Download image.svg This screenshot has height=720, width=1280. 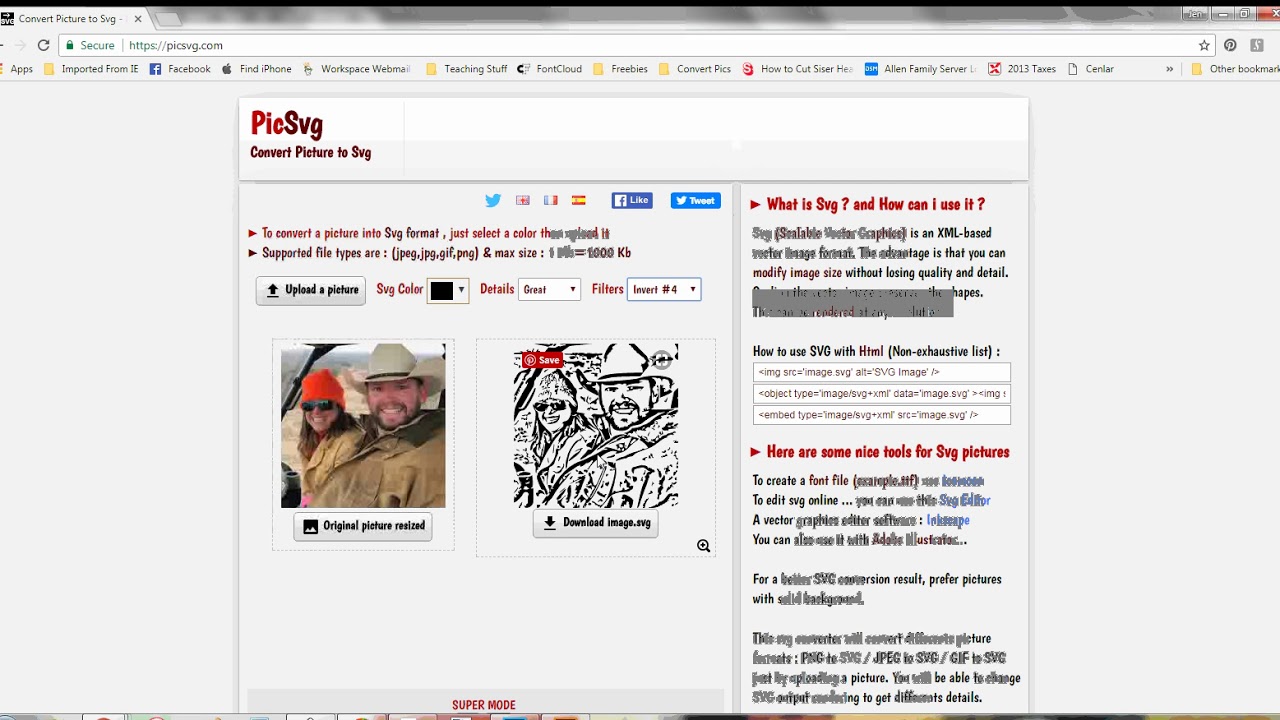pos(596,523)
